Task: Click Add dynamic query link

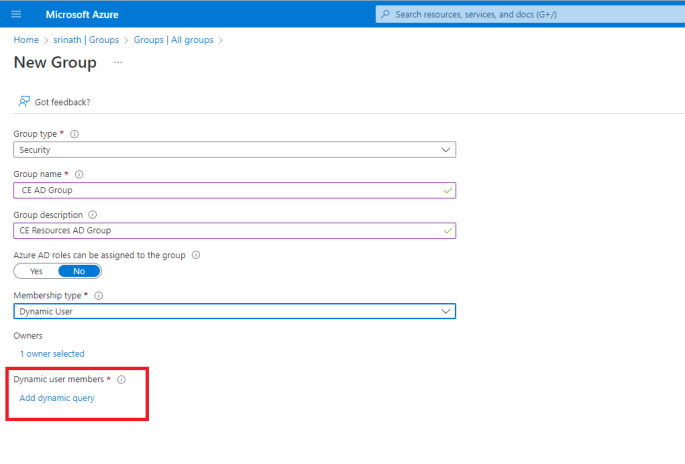Action: coord(57,398)
